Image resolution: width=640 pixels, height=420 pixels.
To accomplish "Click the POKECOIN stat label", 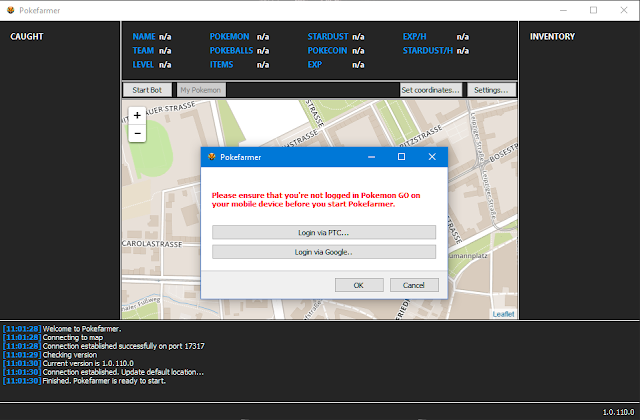I will [x=327, y=51].
